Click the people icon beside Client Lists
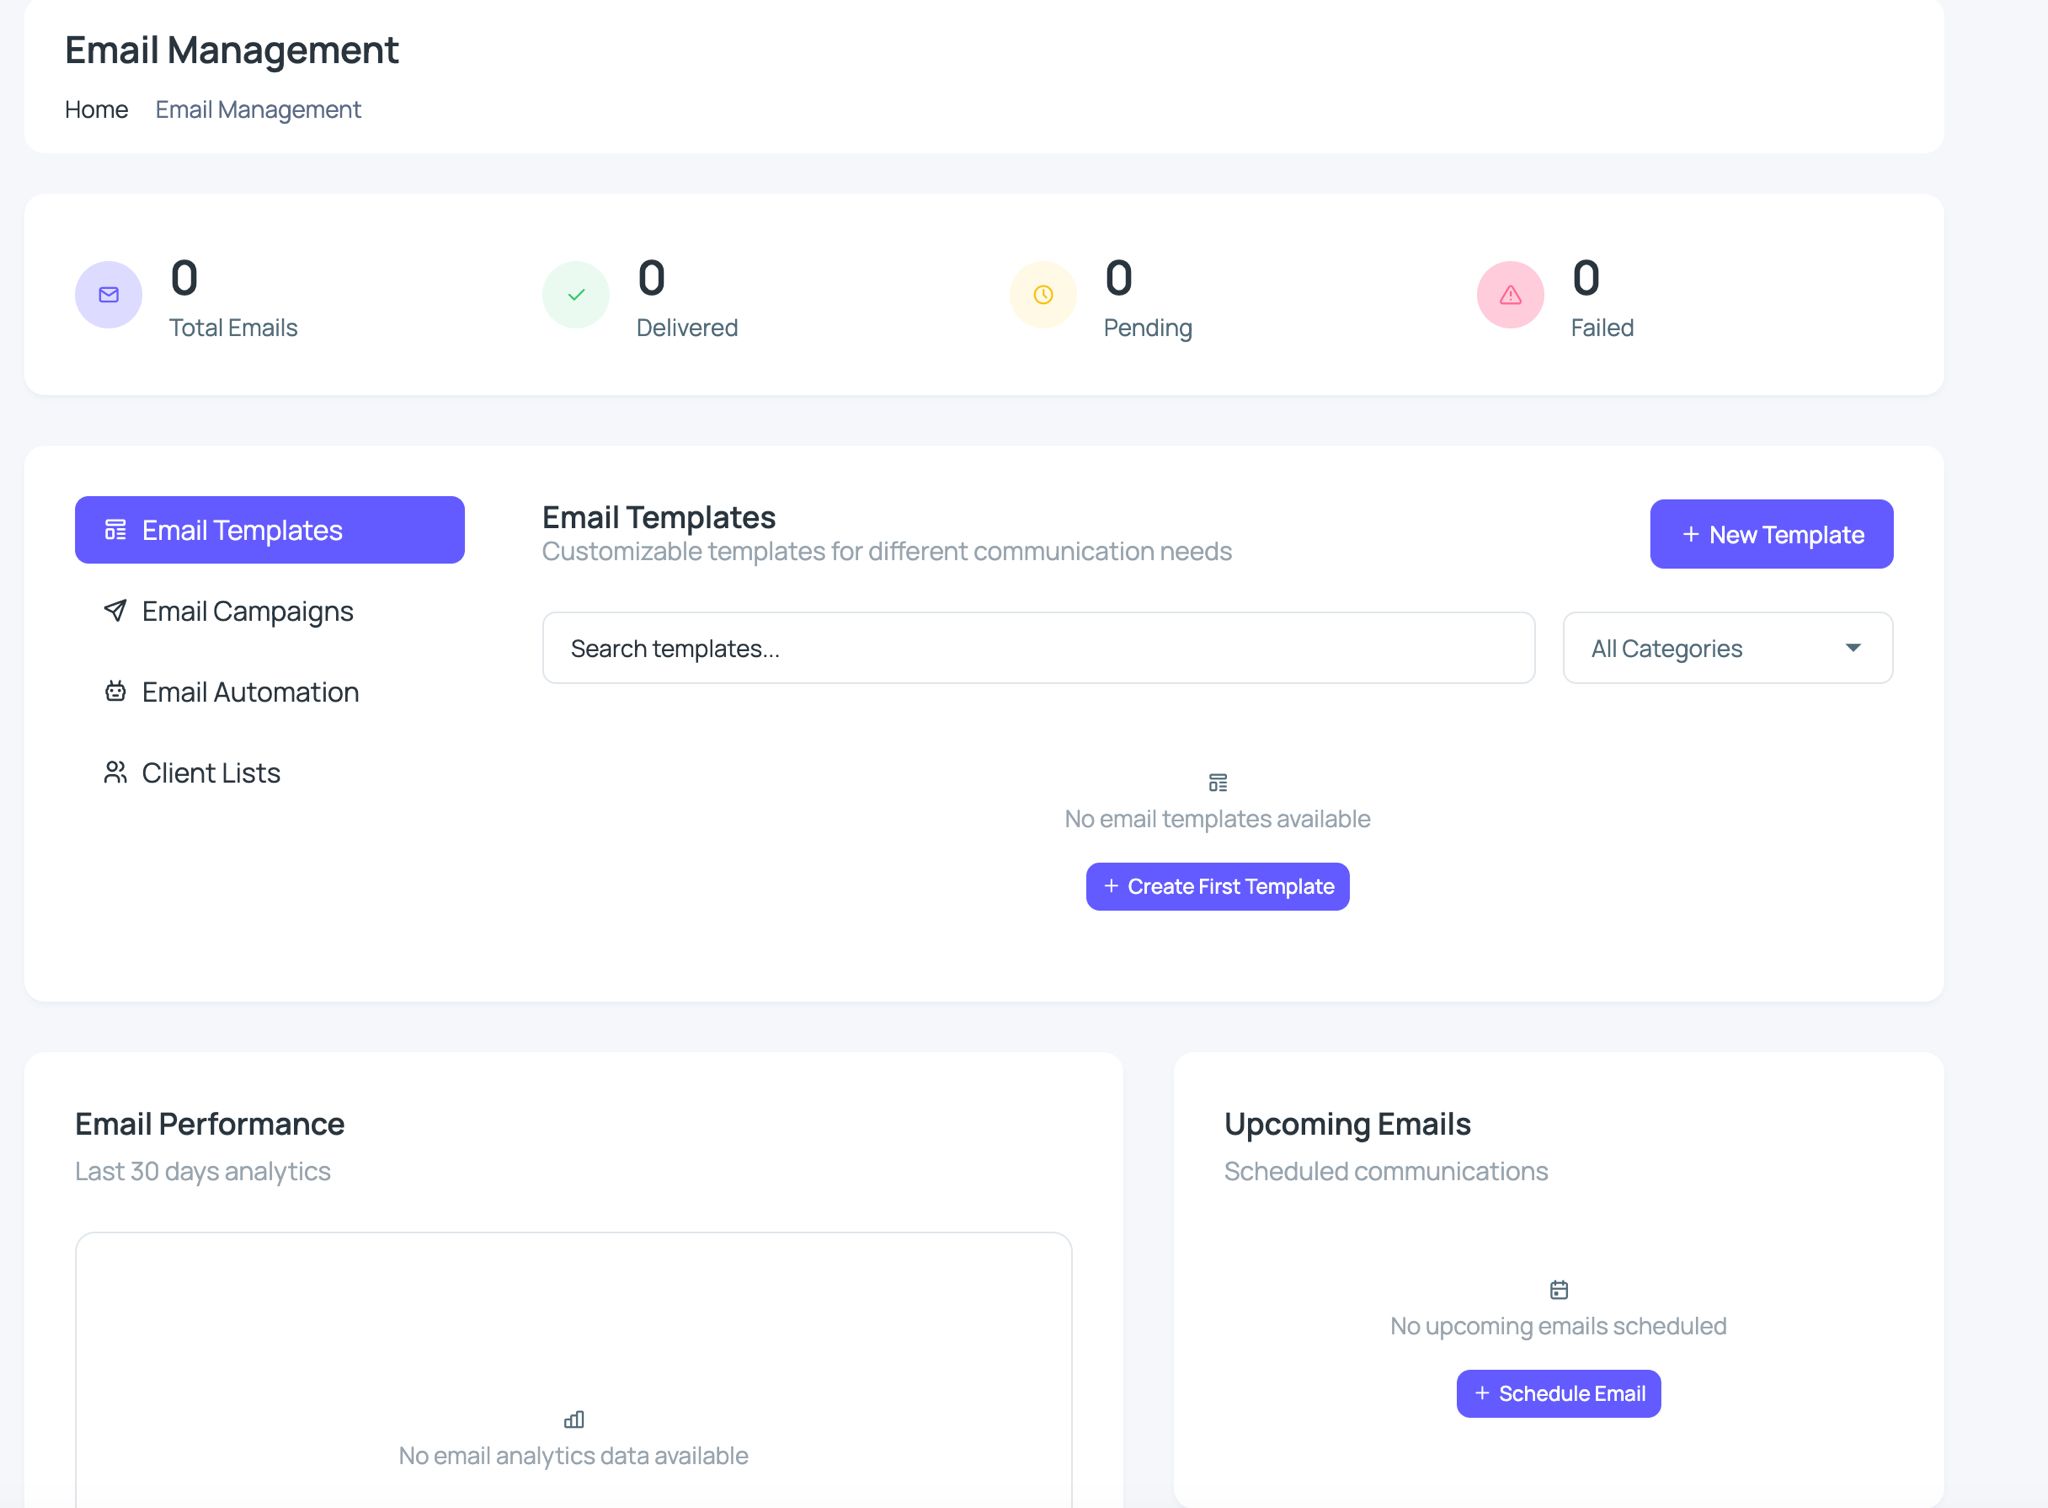The height and width of the screenshot is (1508, 2048). tap(116, 772)
